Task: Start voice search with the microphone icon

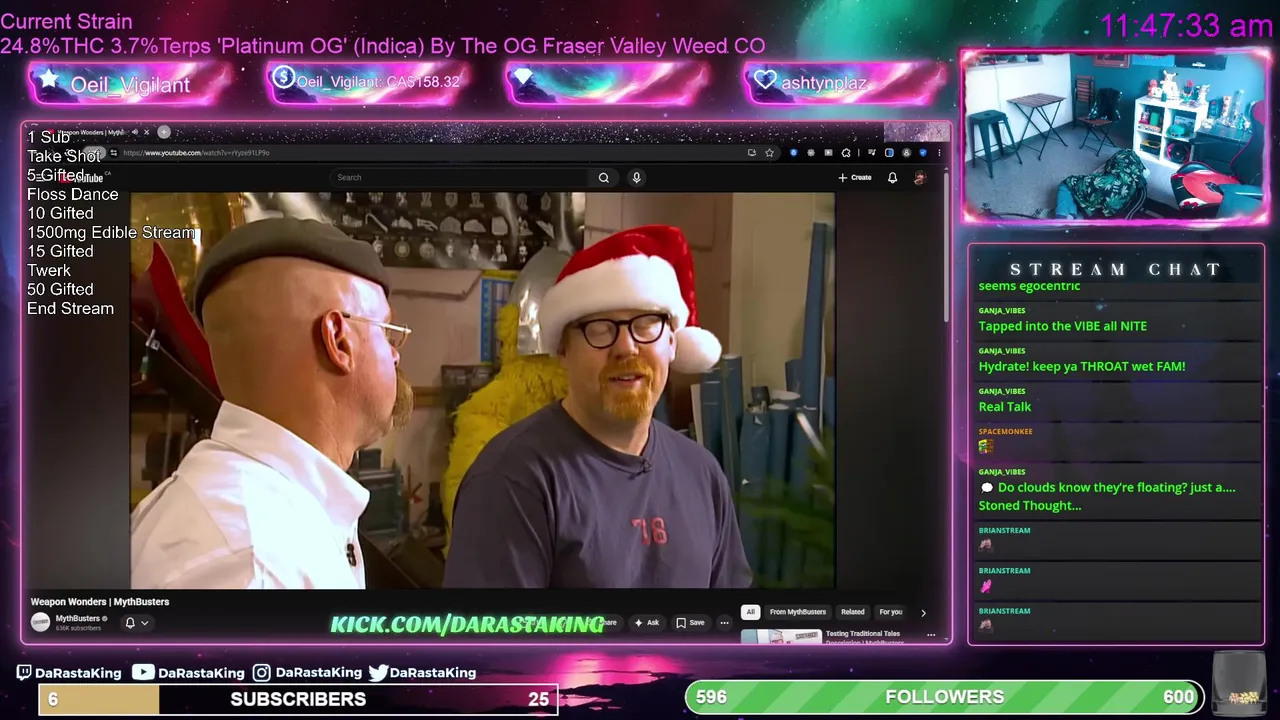Action: tap(636, 177)
